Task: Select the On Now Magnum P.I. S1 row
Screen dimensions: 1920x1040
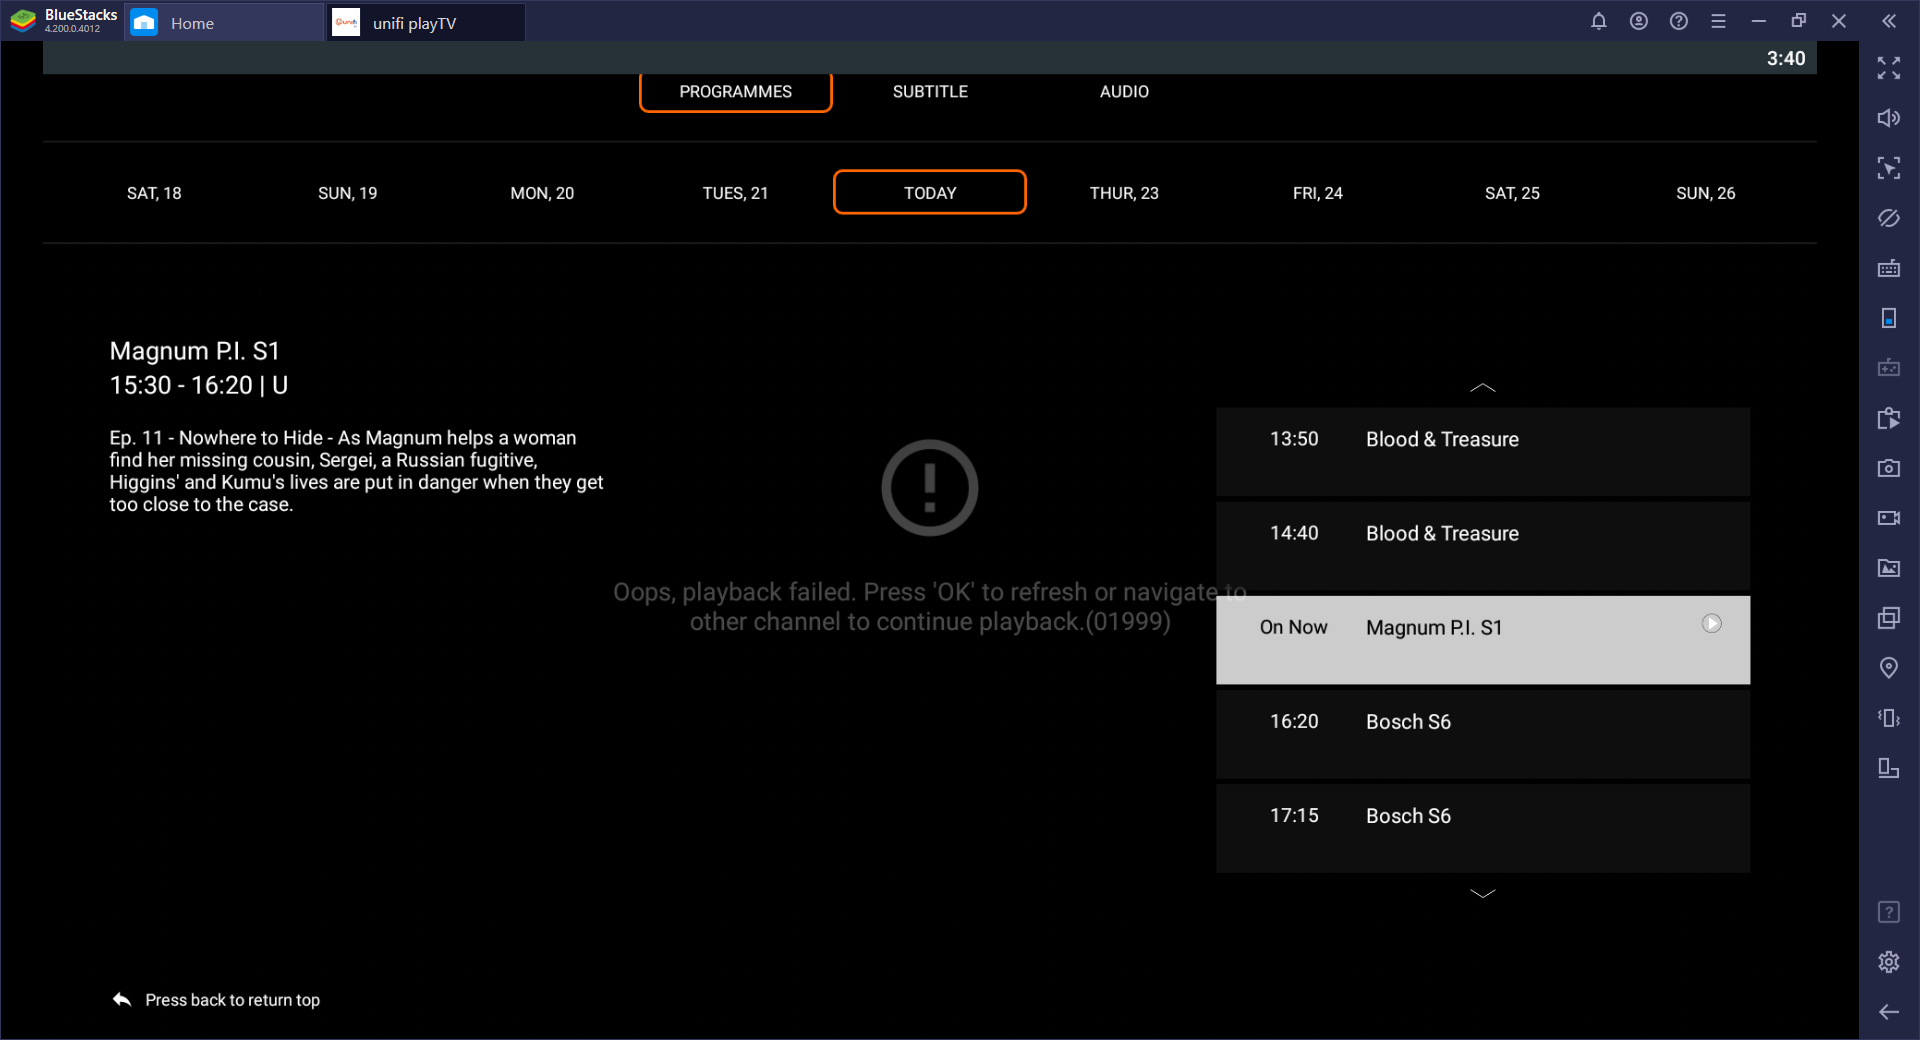Action: pos(1483,640)
